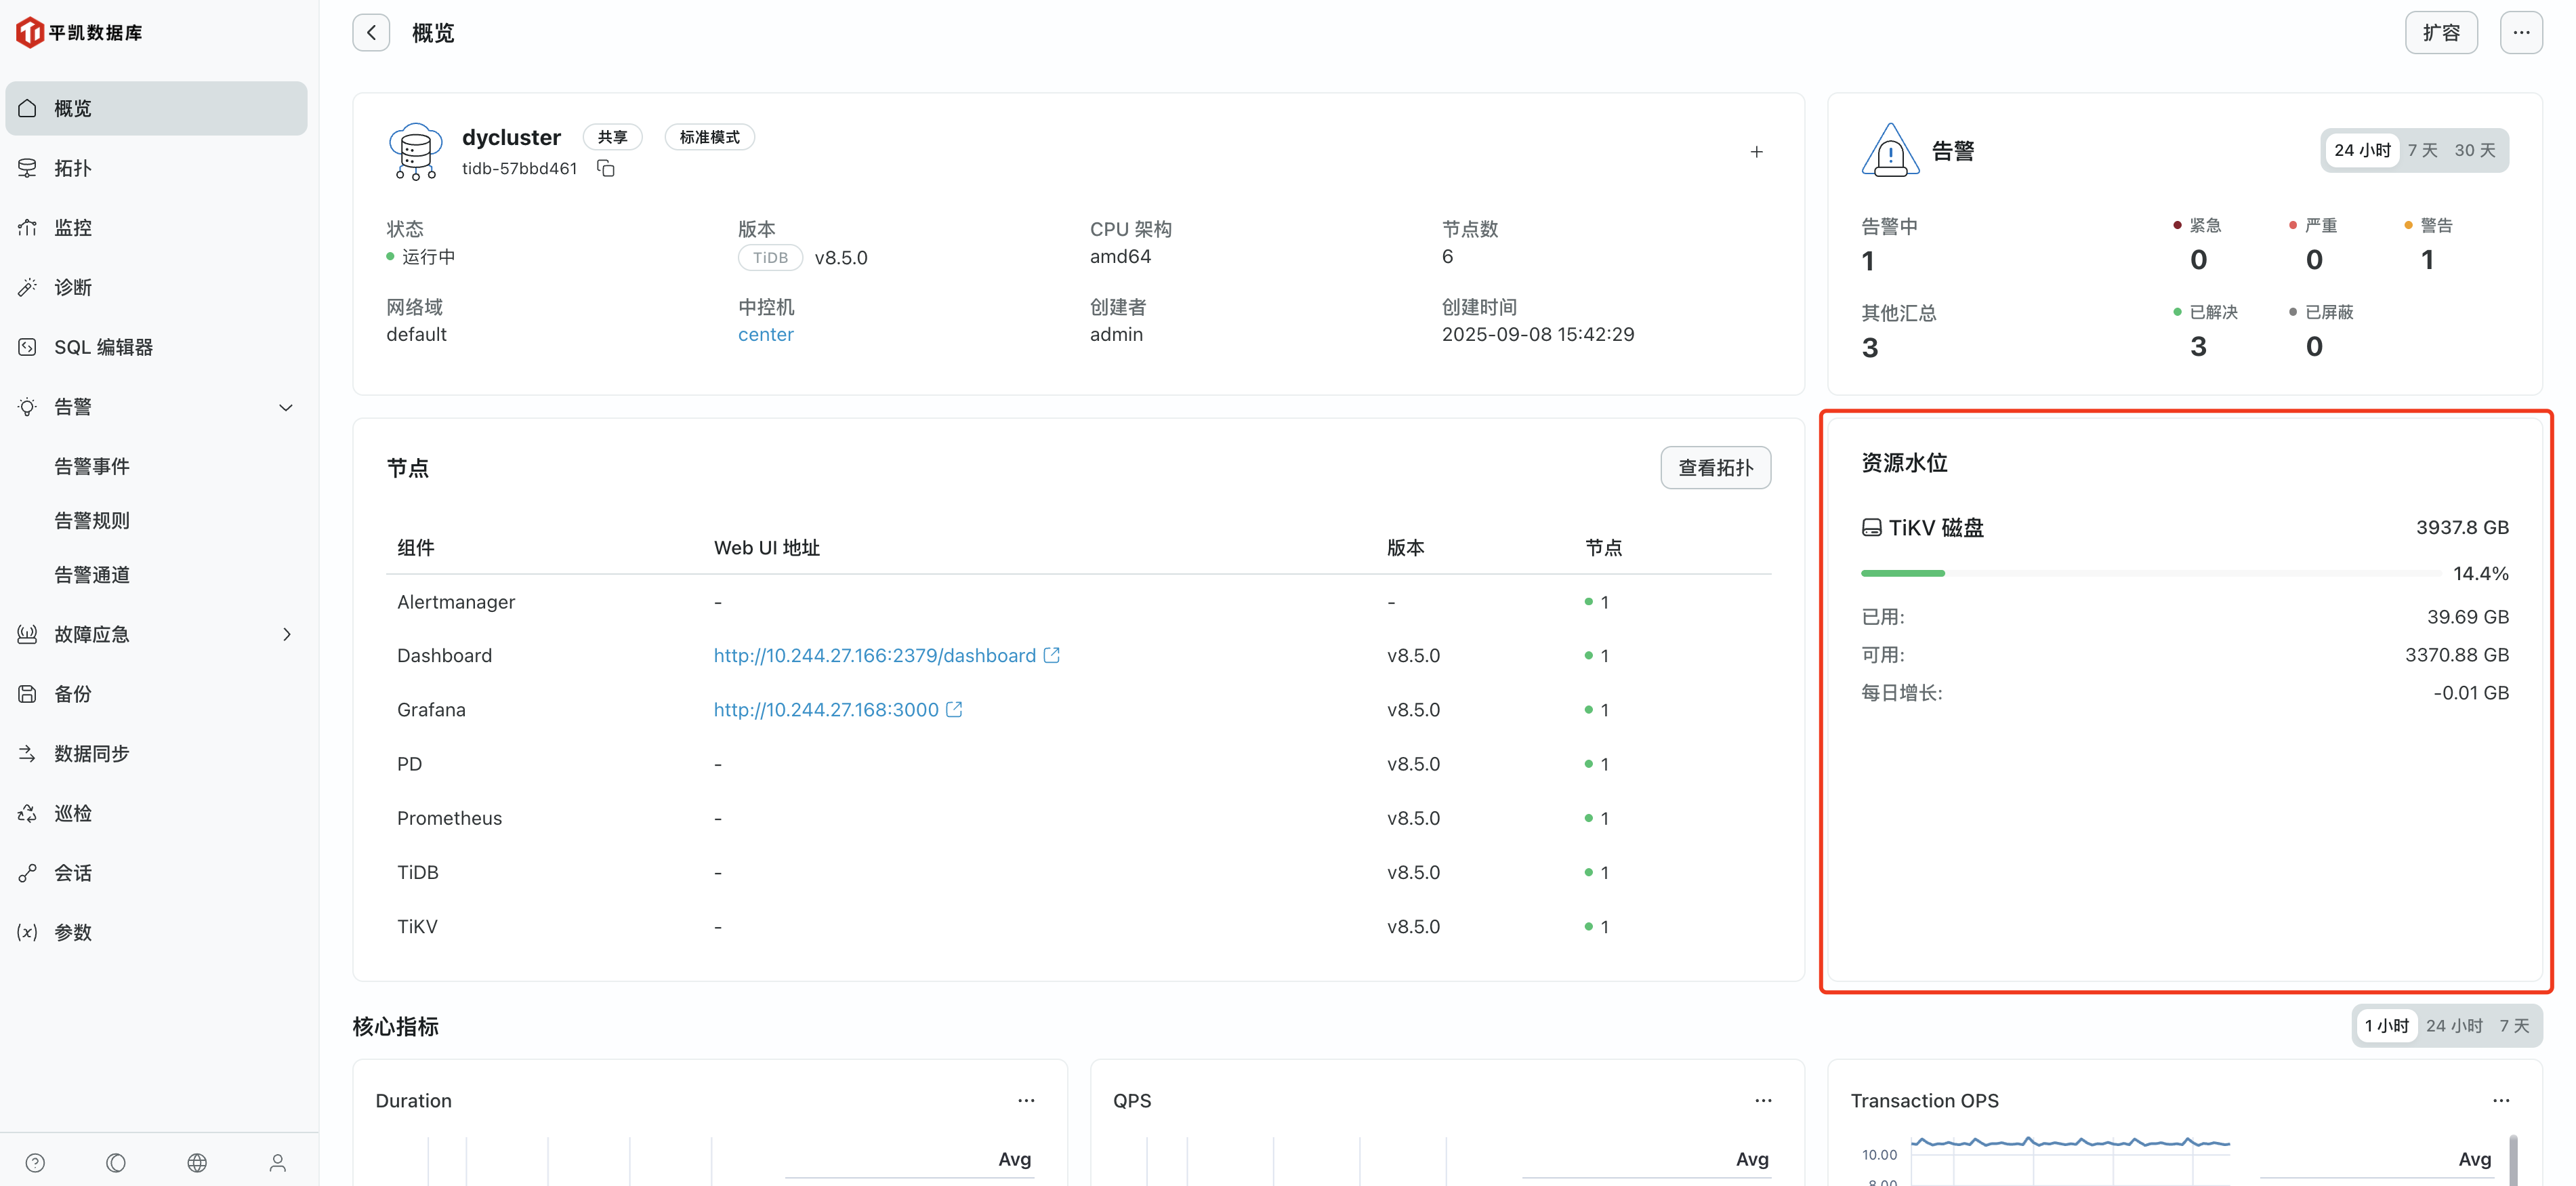Toggle dark mode moon icon

pyautogui.click(x=116, y=1162)
